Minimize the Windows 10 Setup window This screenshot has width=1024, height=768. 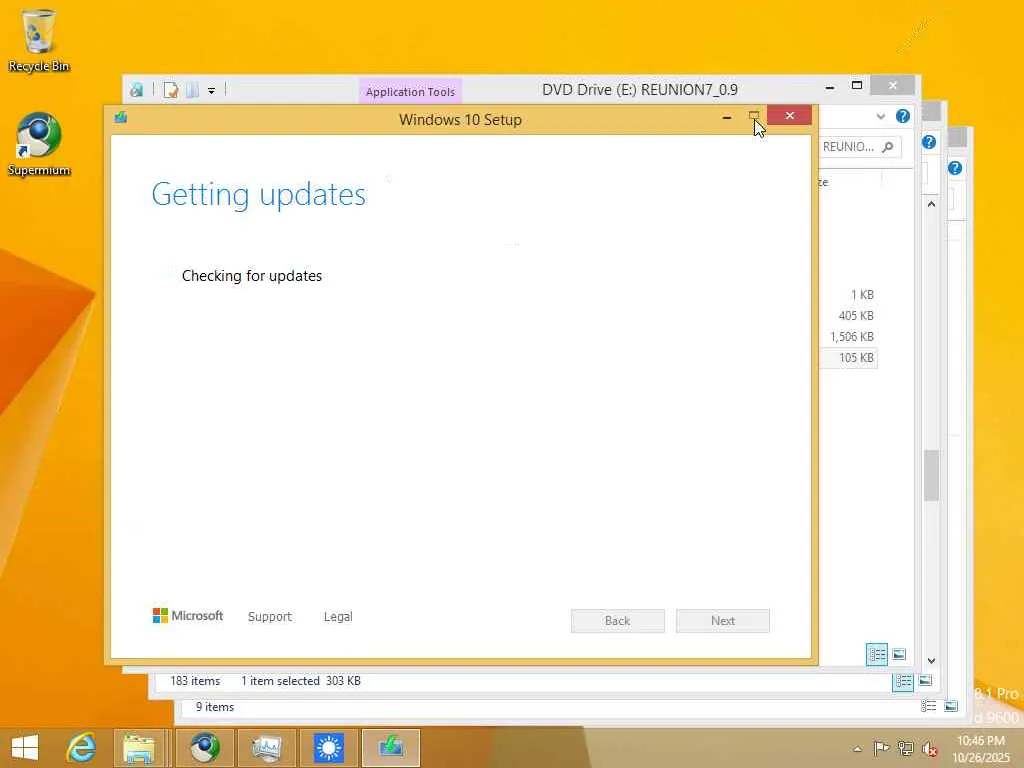coord(727,118)
